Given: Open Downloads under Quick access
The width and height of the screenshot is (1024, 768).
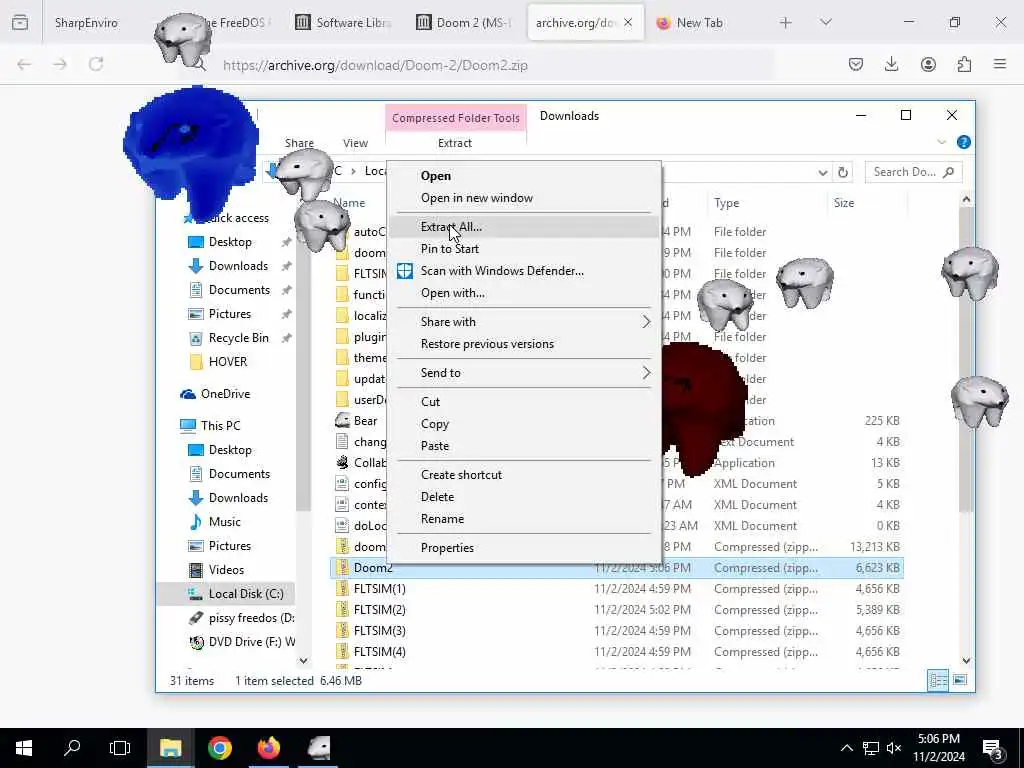Looking at the screenshot, I should pos(238,266).
